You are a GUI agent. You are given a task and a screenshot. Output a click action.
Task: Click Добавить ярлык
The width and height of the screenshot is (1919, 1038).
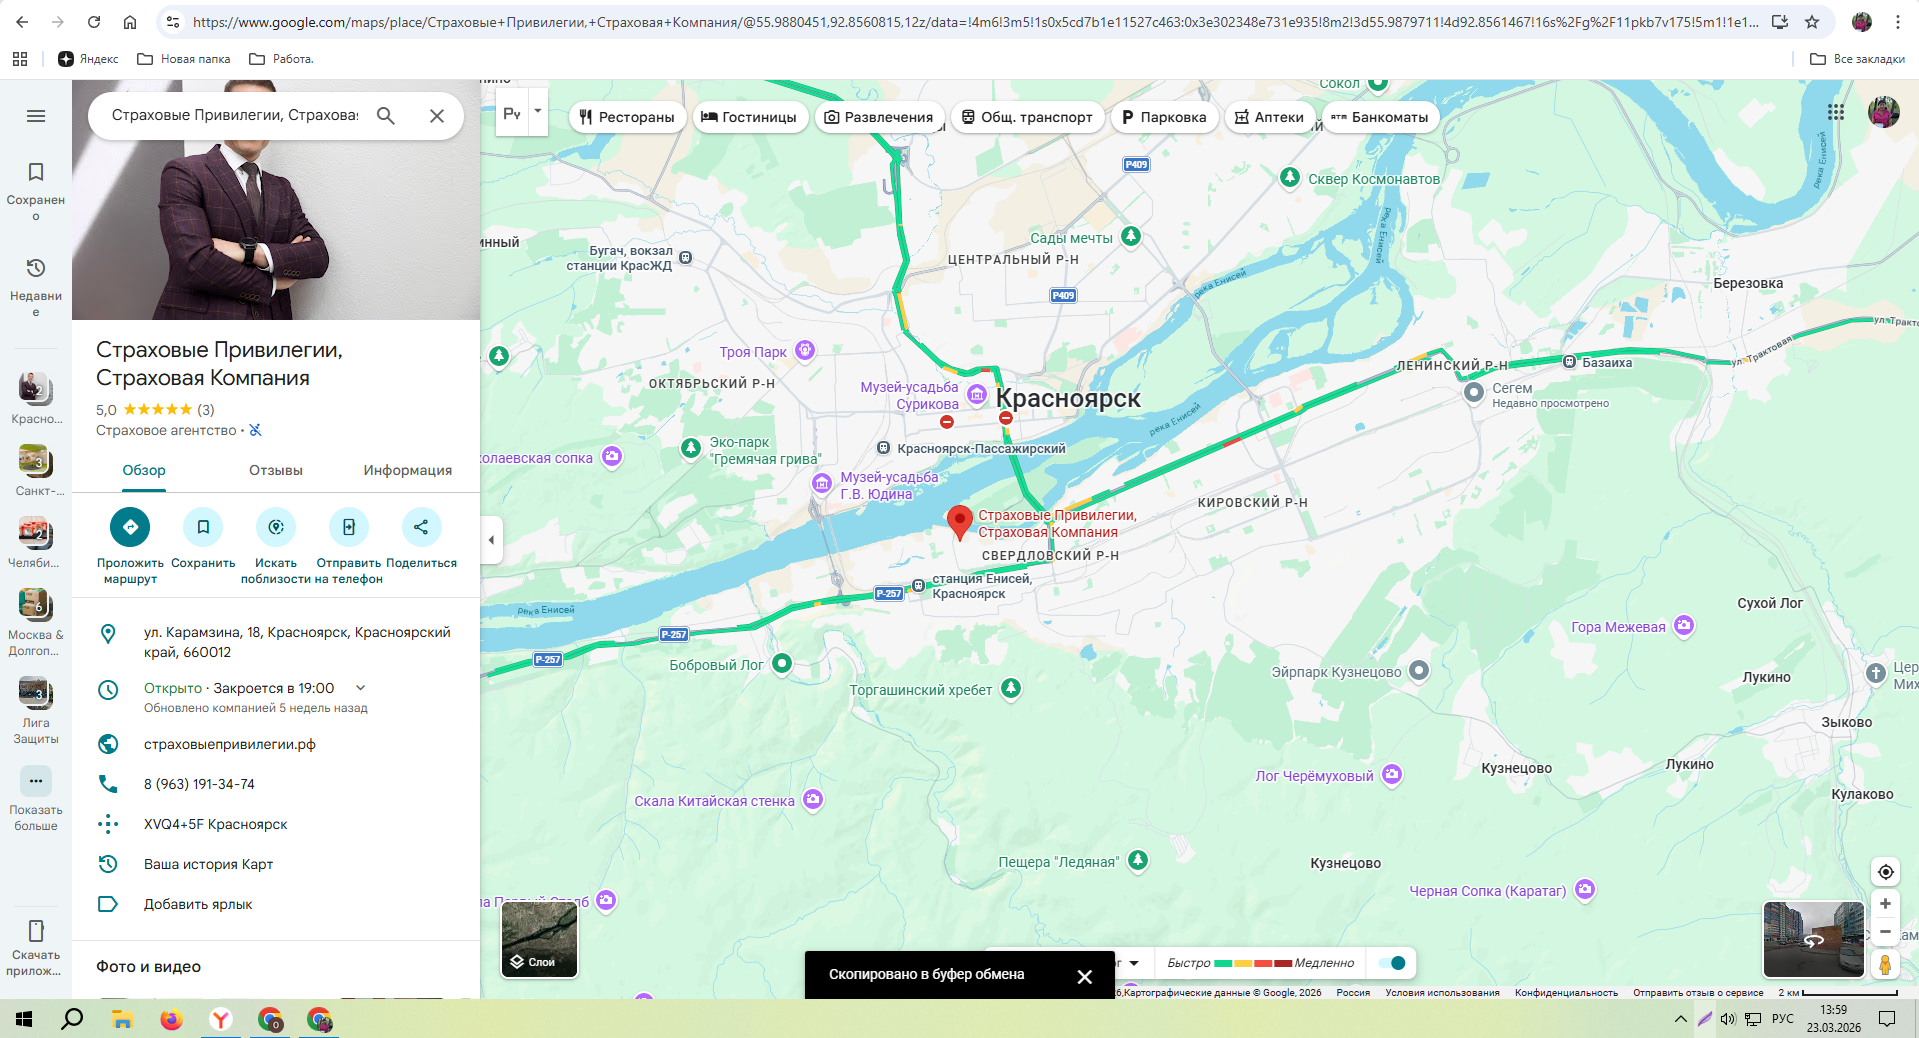[x=198, y=904]
